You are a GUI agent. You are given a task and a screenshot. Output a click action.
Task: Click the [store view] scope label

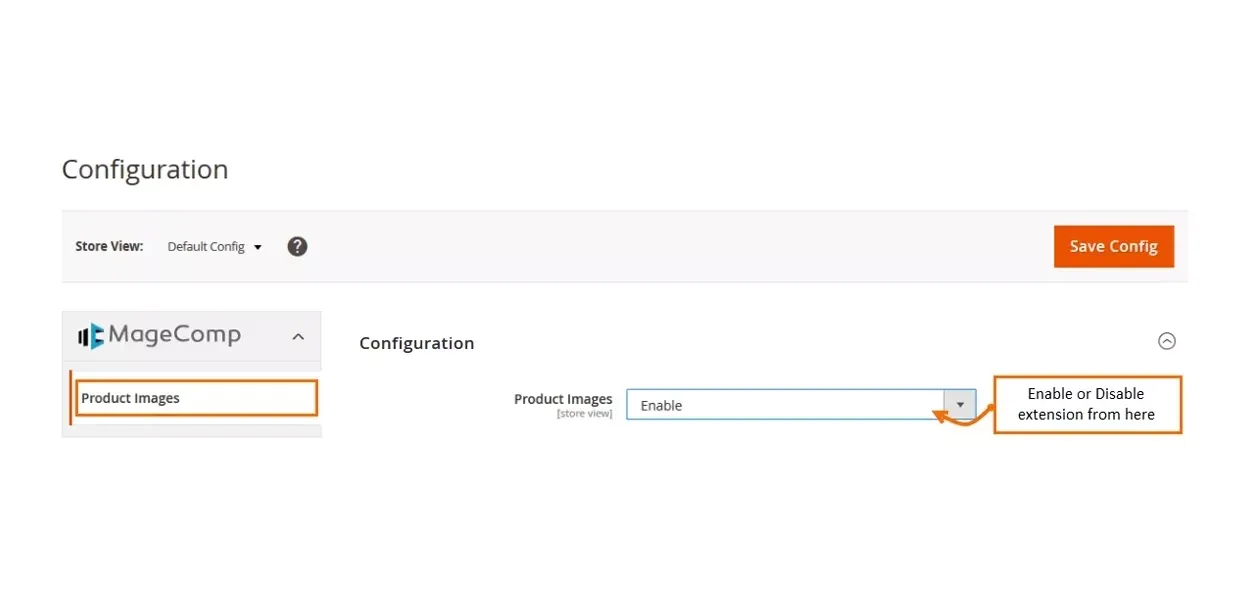(584, 414)
